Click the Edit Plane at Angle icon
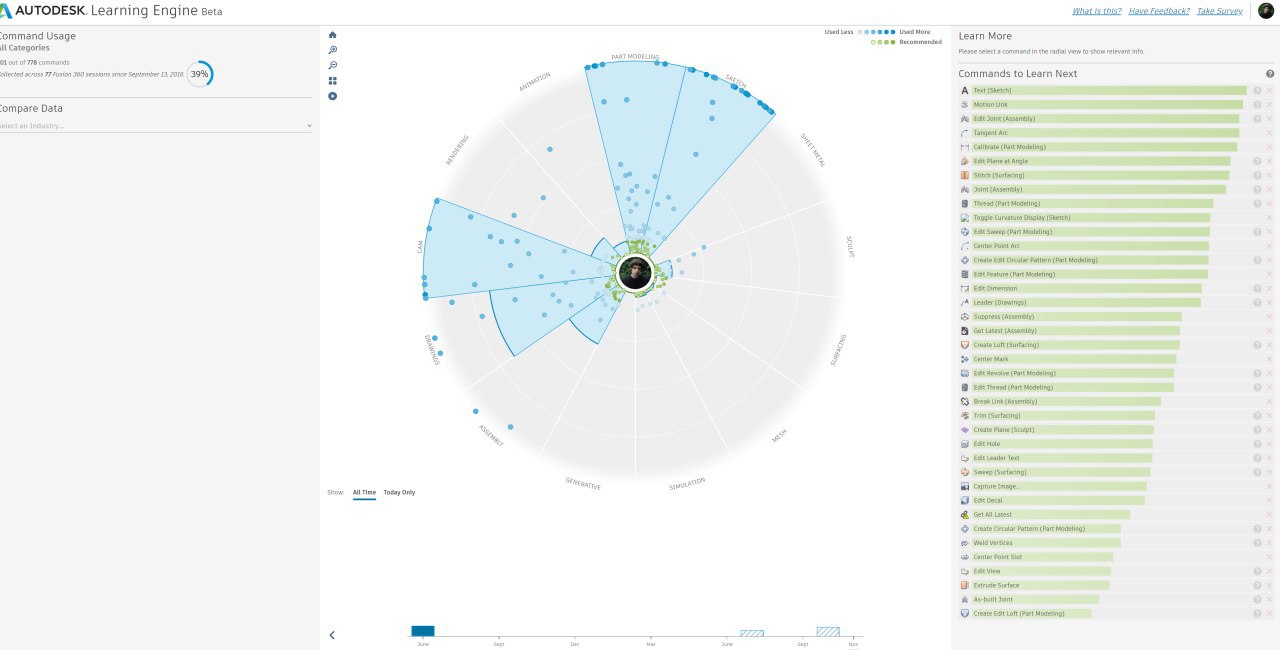Screen dimensions: 1280x650 point(965,161)
